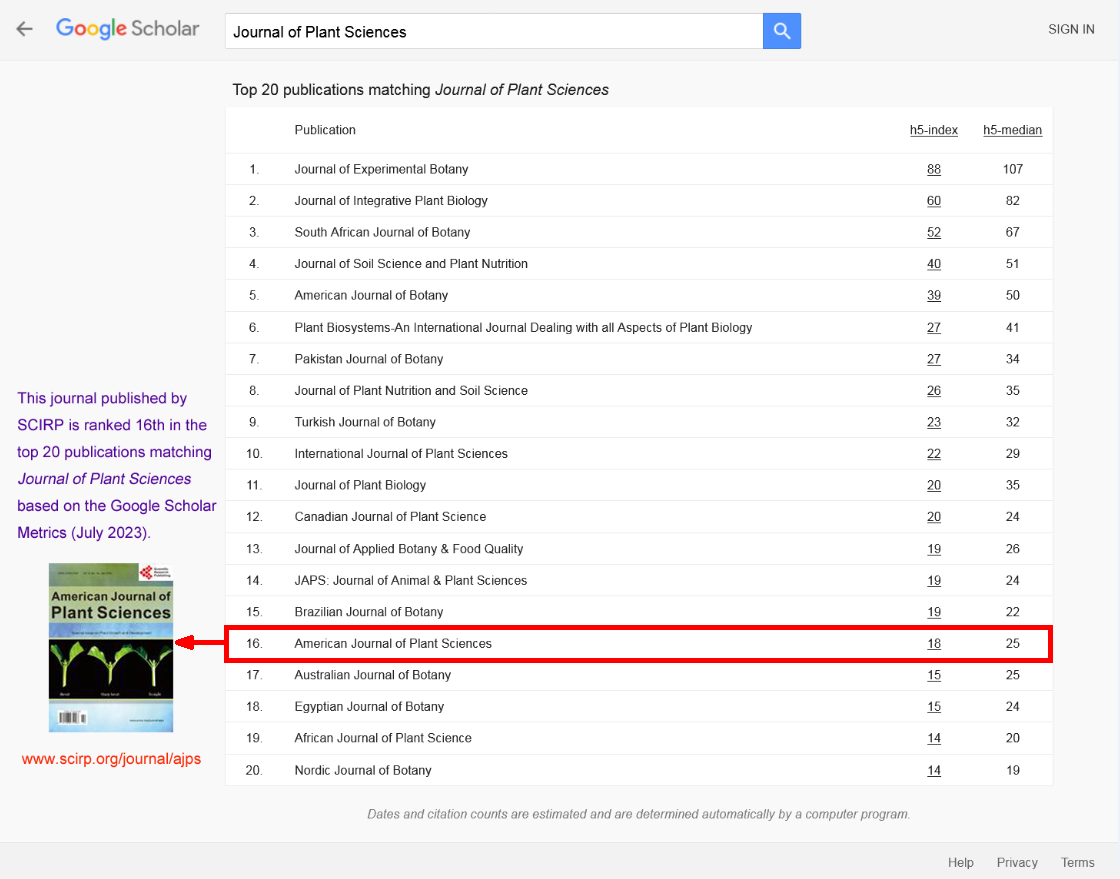Click the back arrow icon
Screen dimensions: 1120x879
24,29
